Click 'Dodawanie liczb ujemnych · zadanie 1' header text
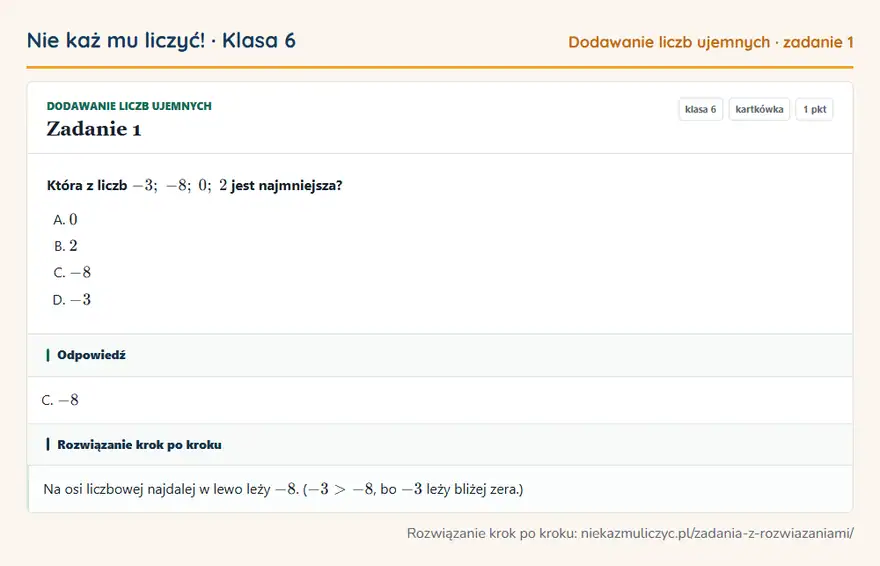880x566 pixels. [x=711, y=43]
